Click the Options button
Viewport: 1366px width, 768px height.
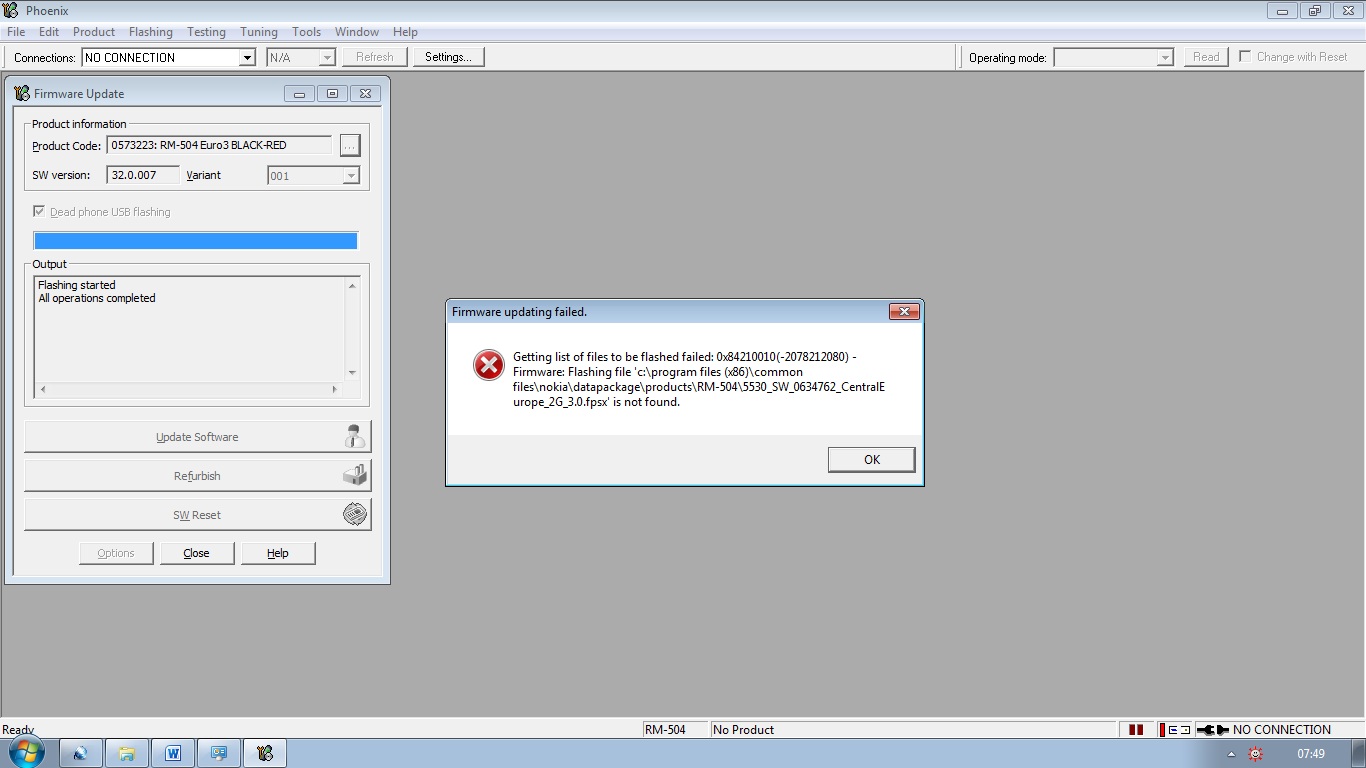(x=116, y=553)
